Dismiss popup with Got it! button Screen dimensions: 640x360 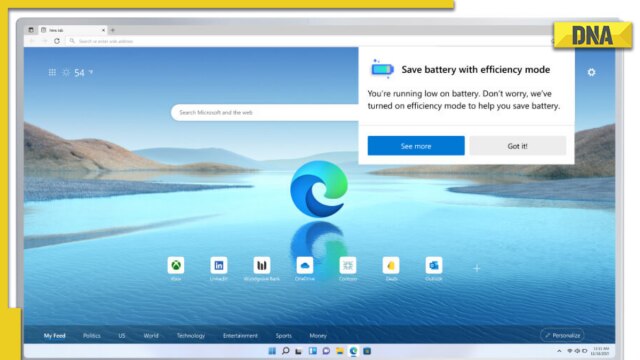(x=518, y=146)
